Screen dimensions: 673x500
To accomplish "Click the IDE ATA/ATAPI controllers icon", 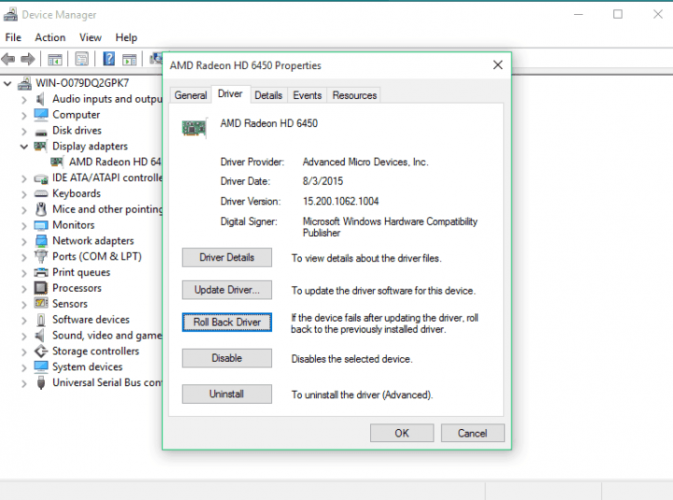I will click(41, 178).
